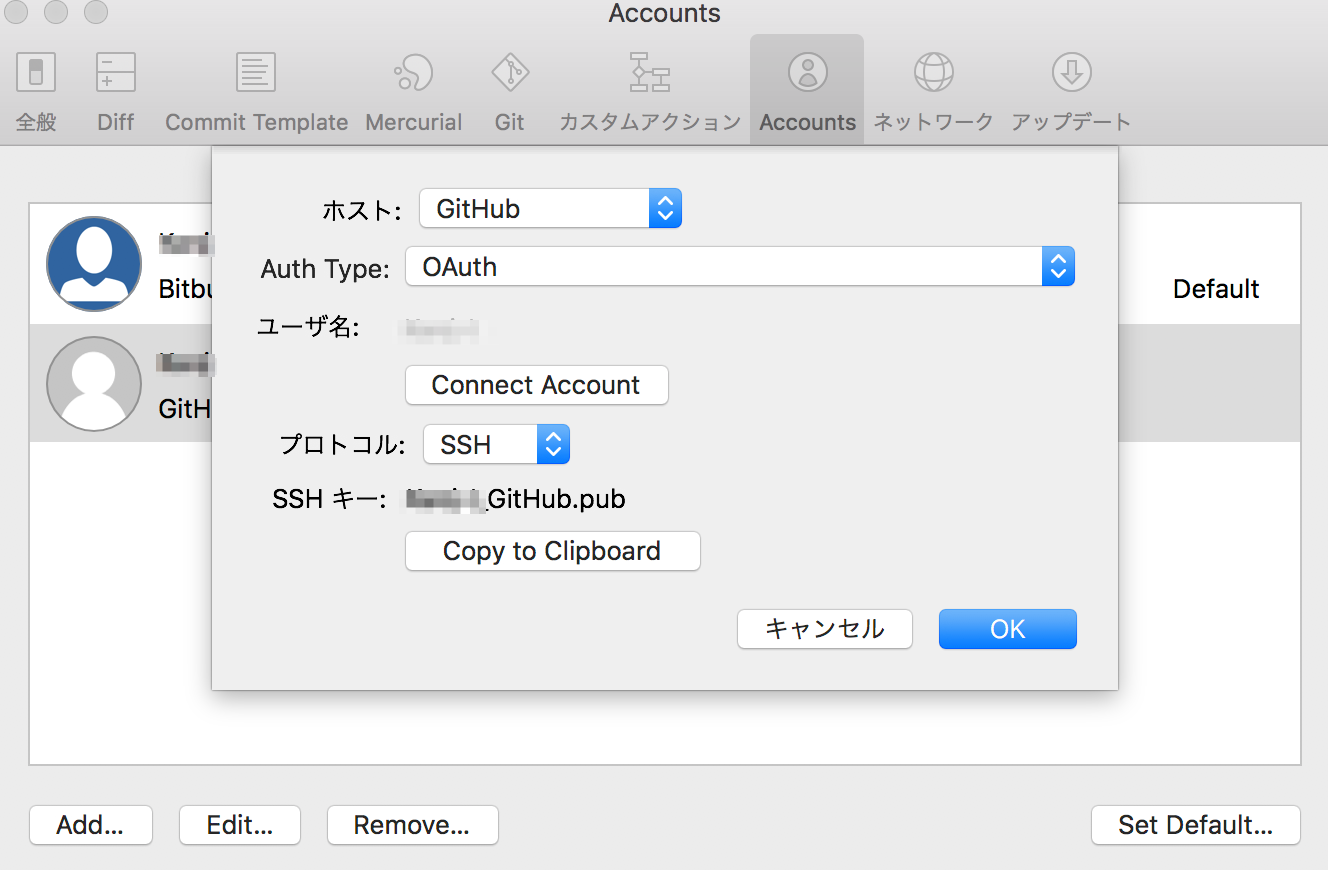
Task: Click the Add... button
Action: (91, 825)
